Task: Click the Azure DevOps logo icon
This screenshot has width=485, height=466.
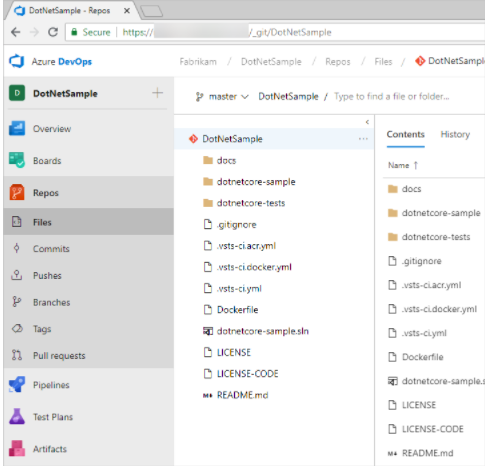Action: coord(17,61)
